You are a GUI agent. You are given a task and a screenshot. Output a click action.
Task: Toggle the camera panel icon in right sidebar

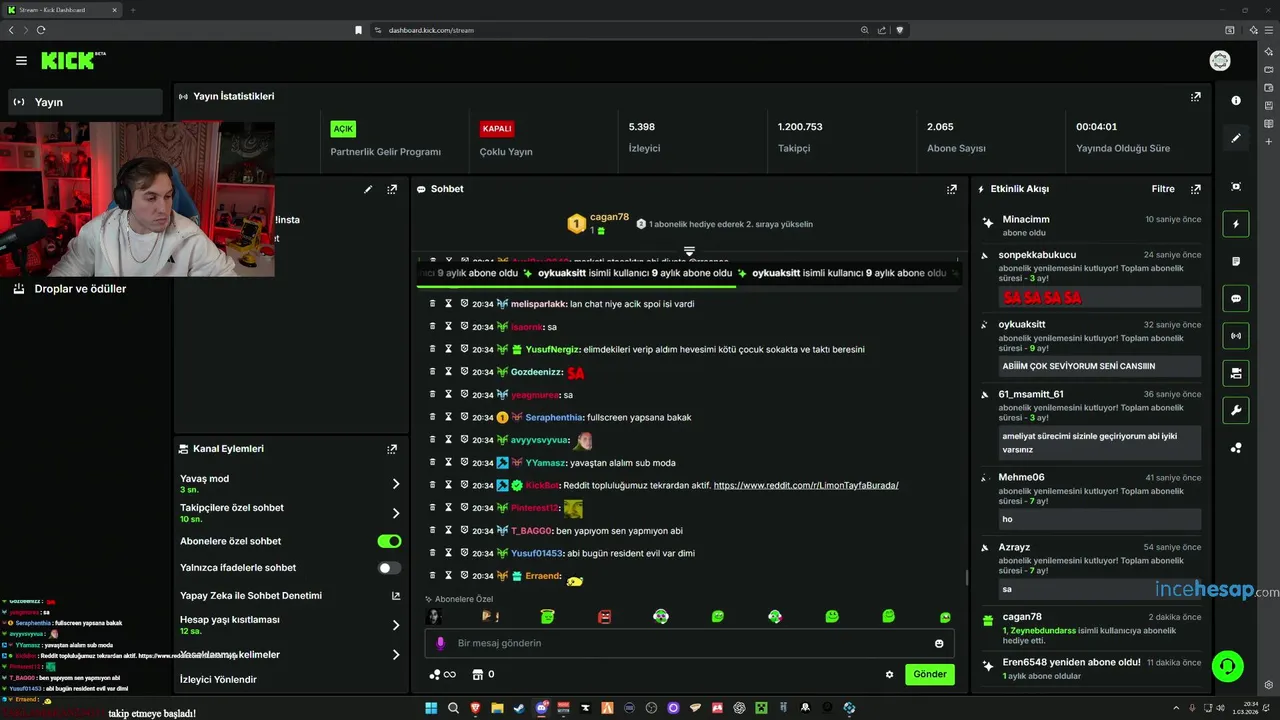pyautogui.click(x=1236, y=373)
